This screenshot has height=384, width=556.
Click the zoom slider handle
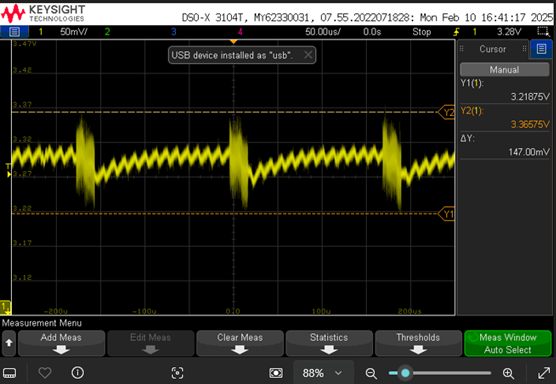pyautogui.click(x=405, y=373)
